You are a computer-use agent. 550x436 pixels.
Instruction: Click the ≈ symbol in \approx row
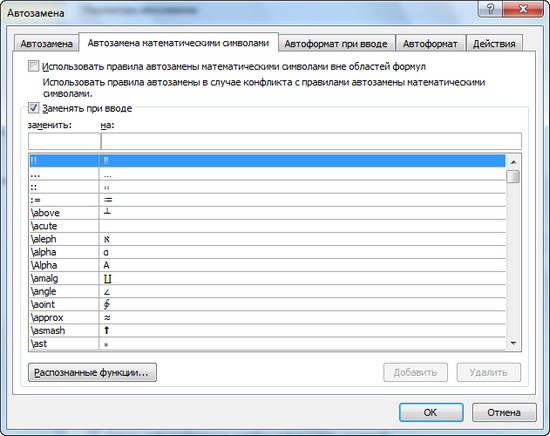point(107,318)
